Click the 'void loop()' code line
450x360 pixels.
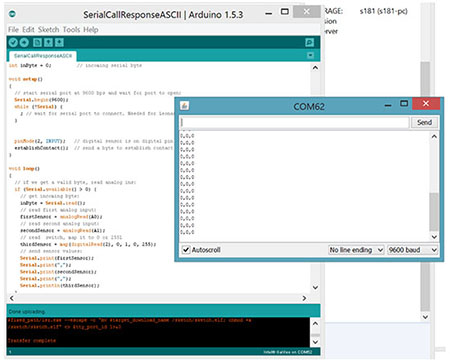click(24, 168)
